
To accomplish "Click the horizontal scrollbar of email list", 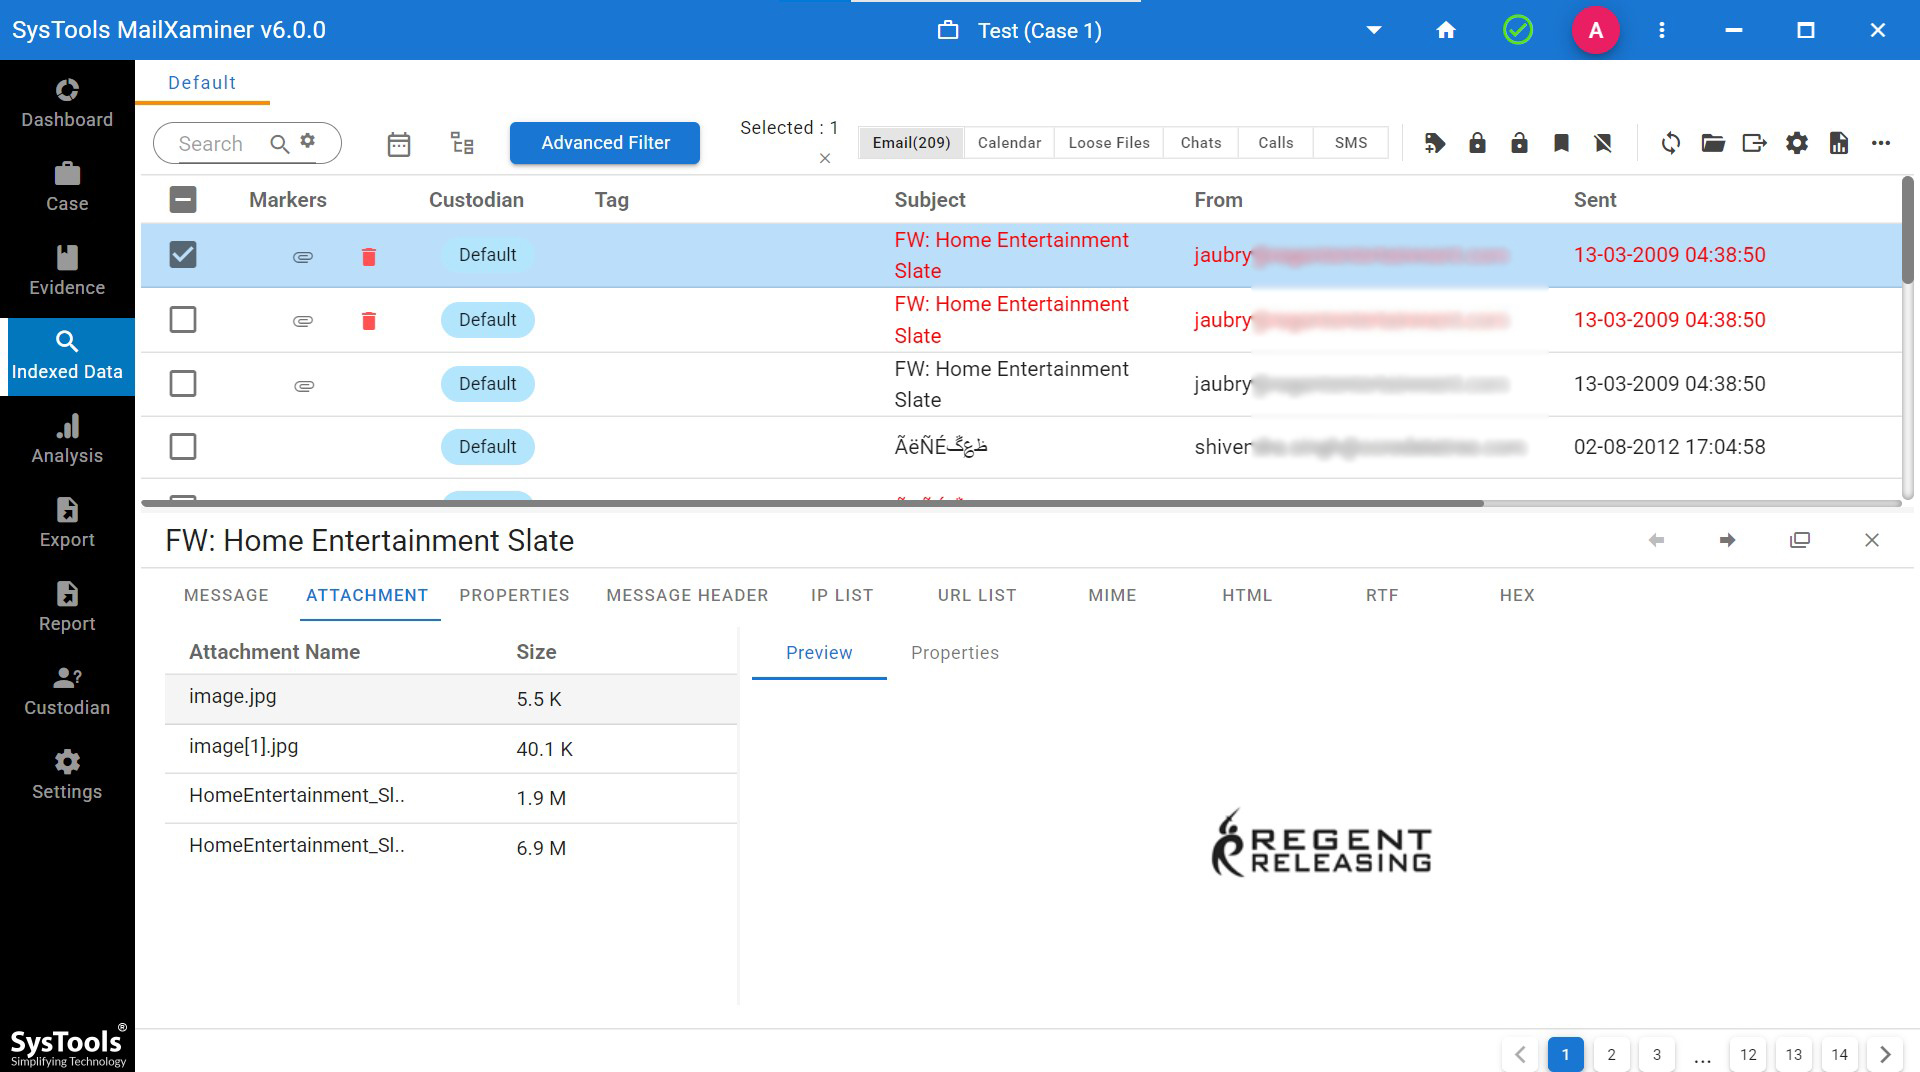I will point(812,503).
